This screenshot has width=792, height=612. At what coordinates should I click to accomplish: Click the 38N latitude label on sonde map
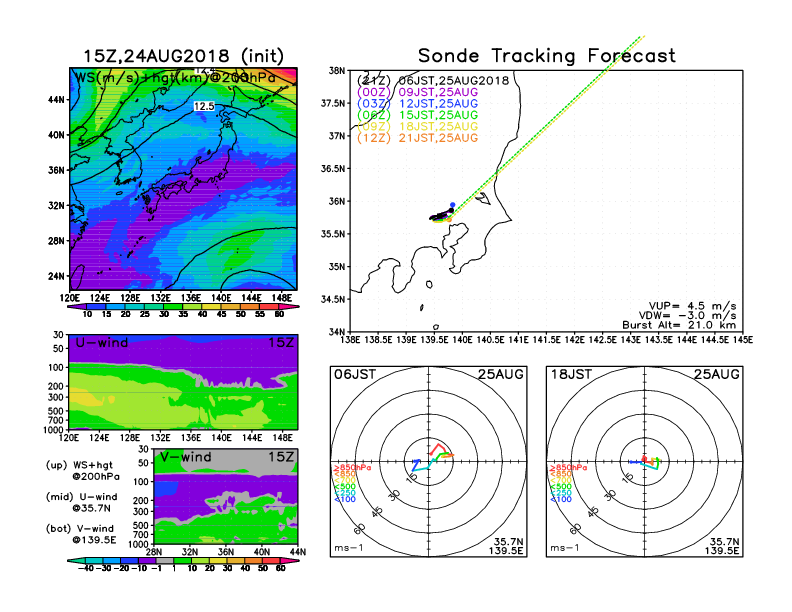point(337,71)
